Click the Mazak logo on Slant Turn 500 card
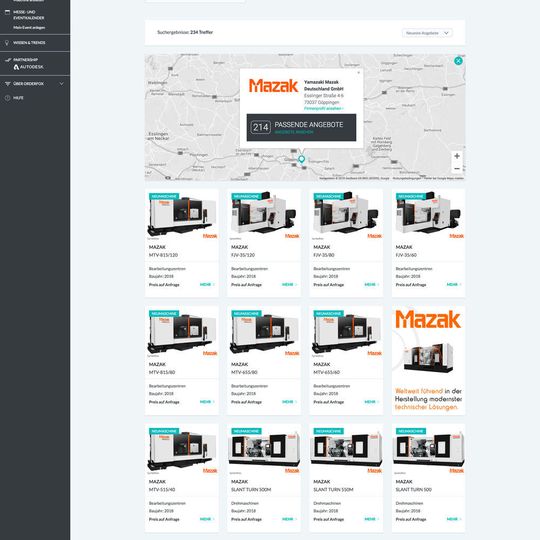This screenshot has height=540, width=540. tap(456, 470)
